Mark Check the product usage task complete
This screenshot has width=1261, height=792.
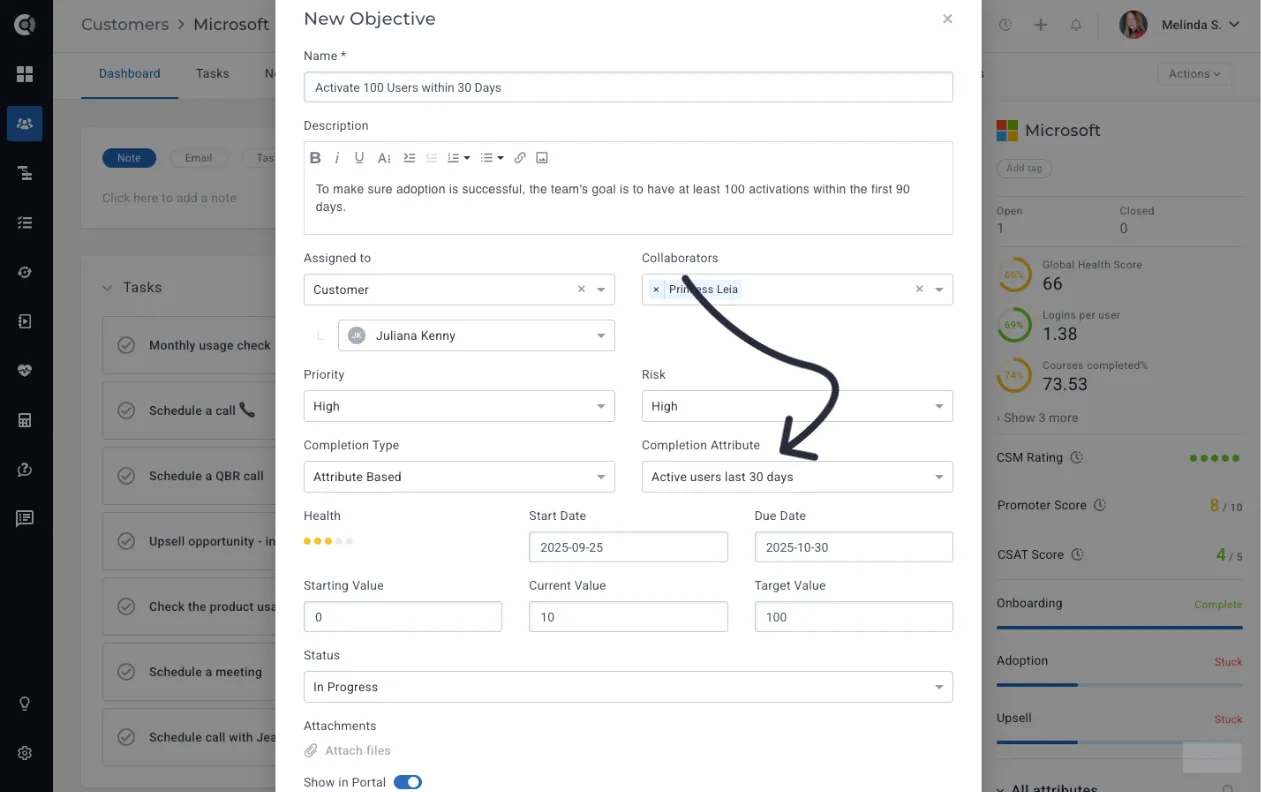tap(126, 607)
